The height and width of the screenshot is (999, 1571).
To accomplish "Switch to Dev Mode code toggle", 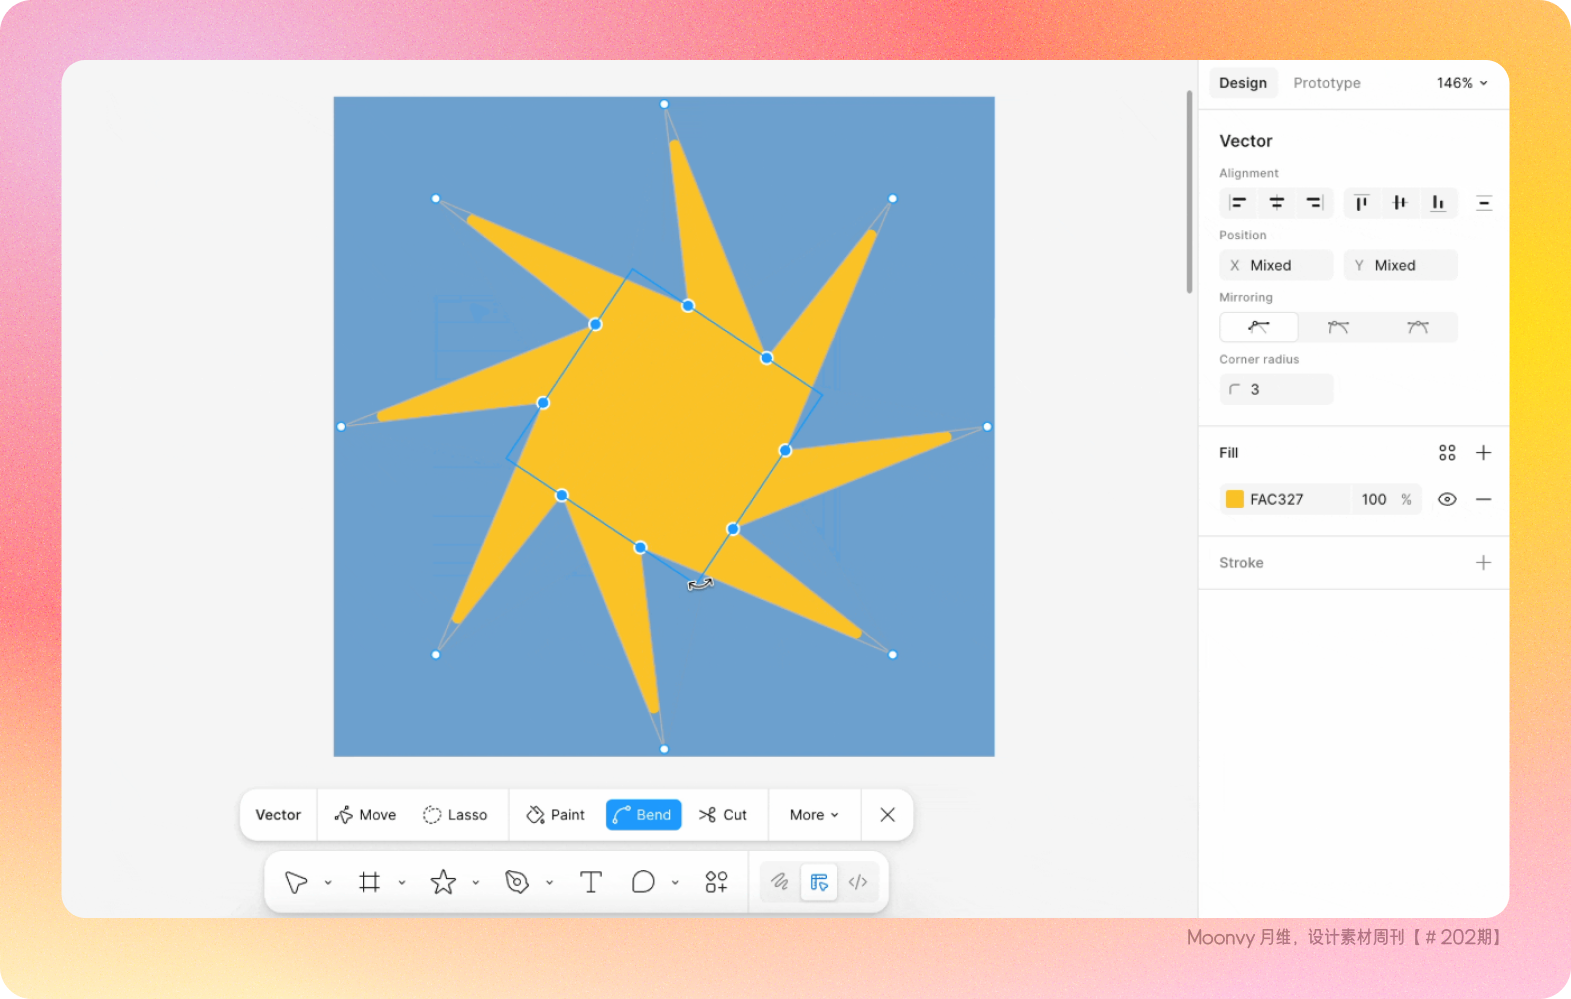I will 858,882.
